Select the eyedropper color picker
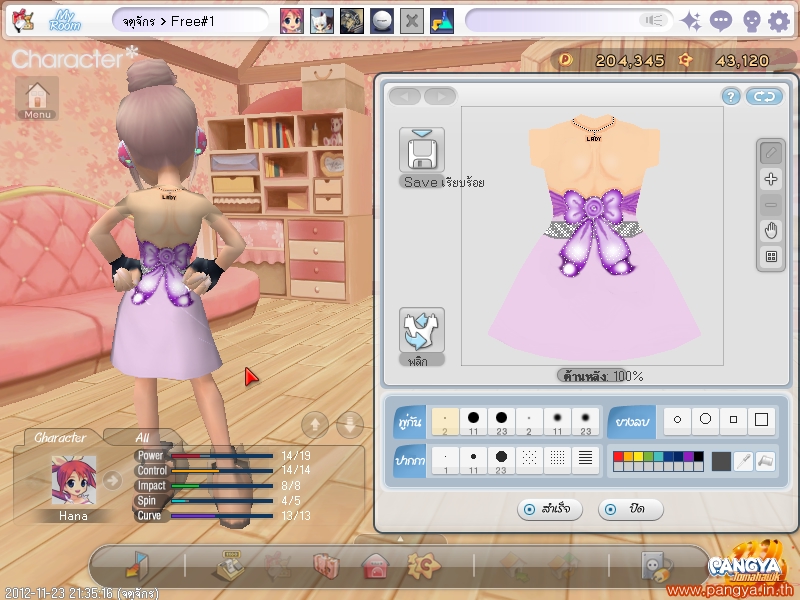The image size is (800, 600). pyautogui.click(x=743, y=461)
